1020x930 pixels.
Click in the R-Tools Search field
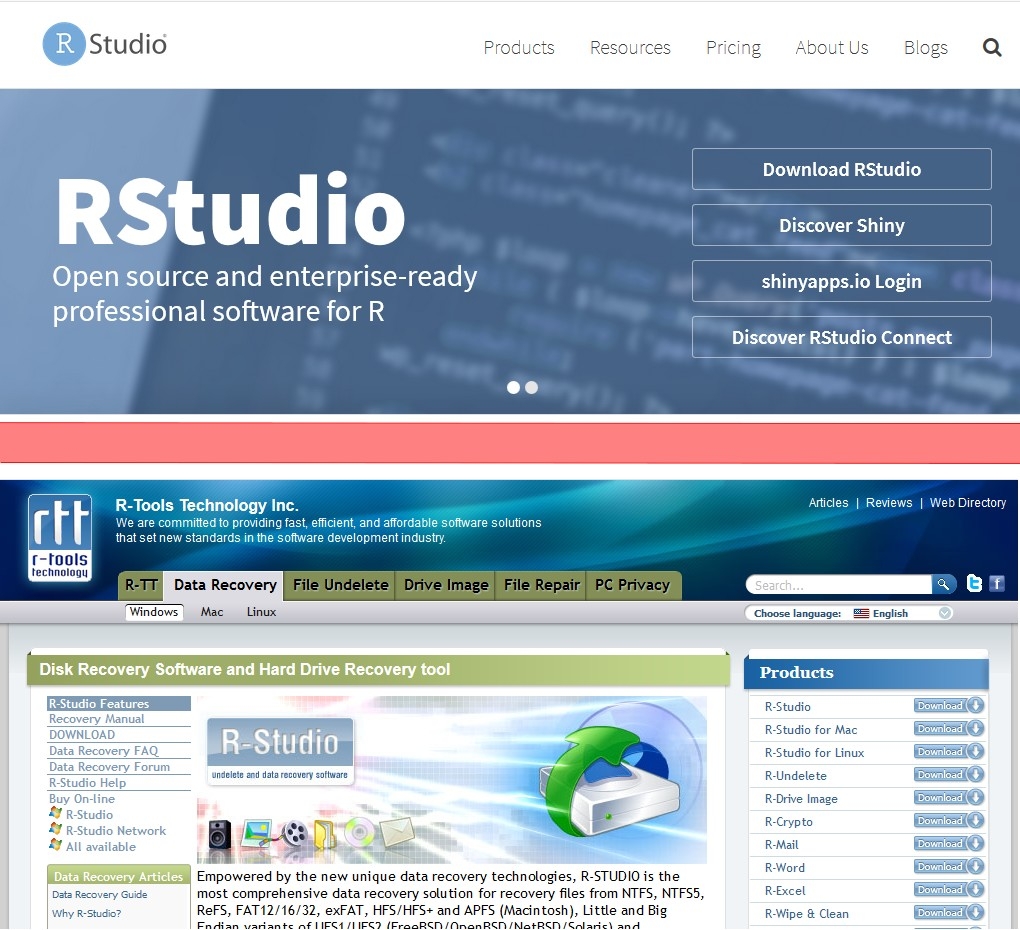(x=839, y=585)
